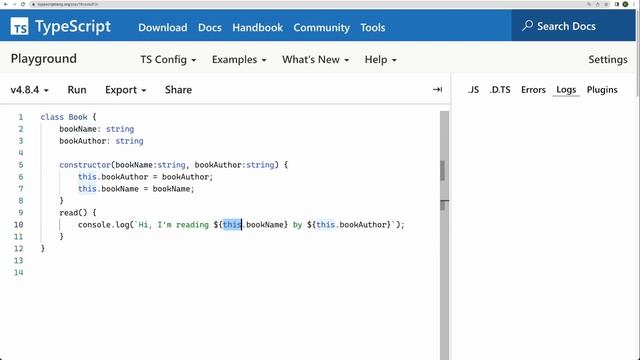Screen dimensions: 640x360
Task: Open playground Settings
Action: pyautogui.click(x=608, y=60)
